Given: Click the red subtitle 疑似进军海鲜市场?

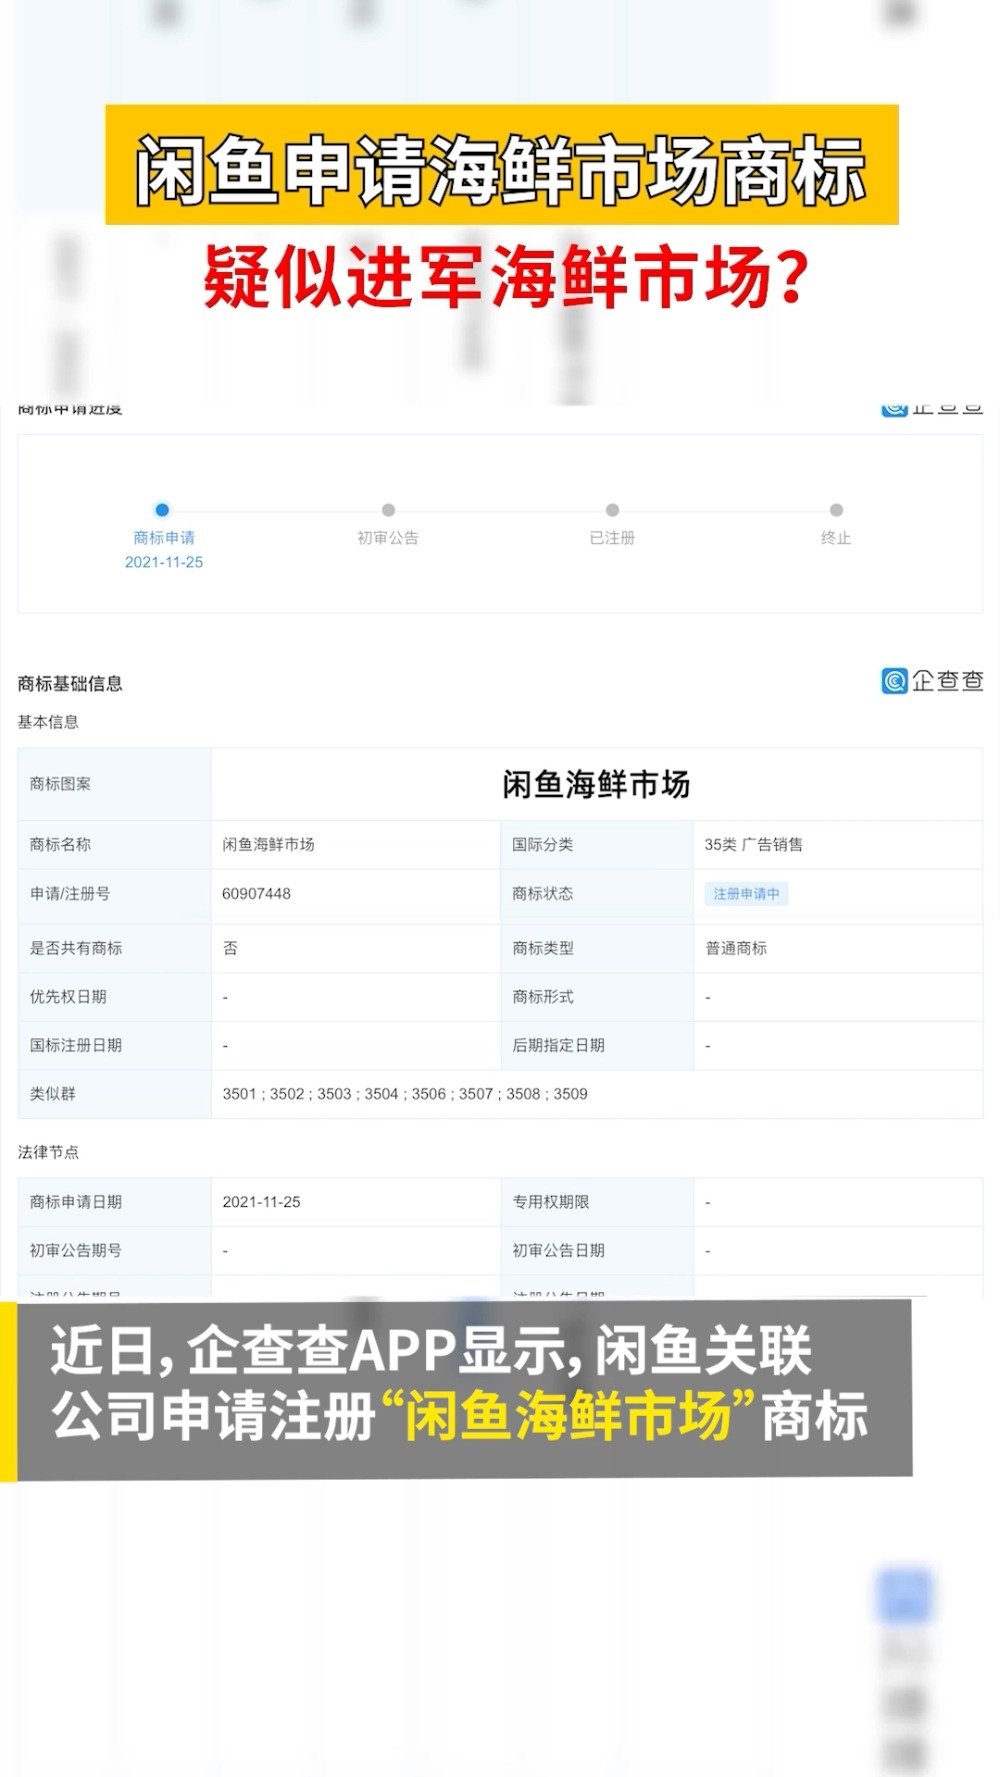Looking at the screenshot, I should pyautogui.click(x=506, y=278).
